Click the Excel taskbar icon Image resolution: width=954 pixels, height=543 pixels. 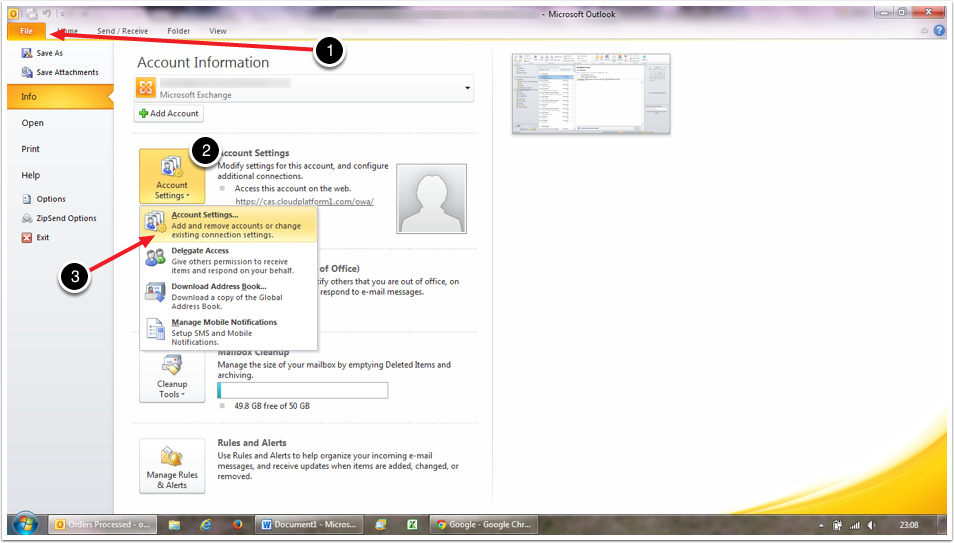pos(412,524)
